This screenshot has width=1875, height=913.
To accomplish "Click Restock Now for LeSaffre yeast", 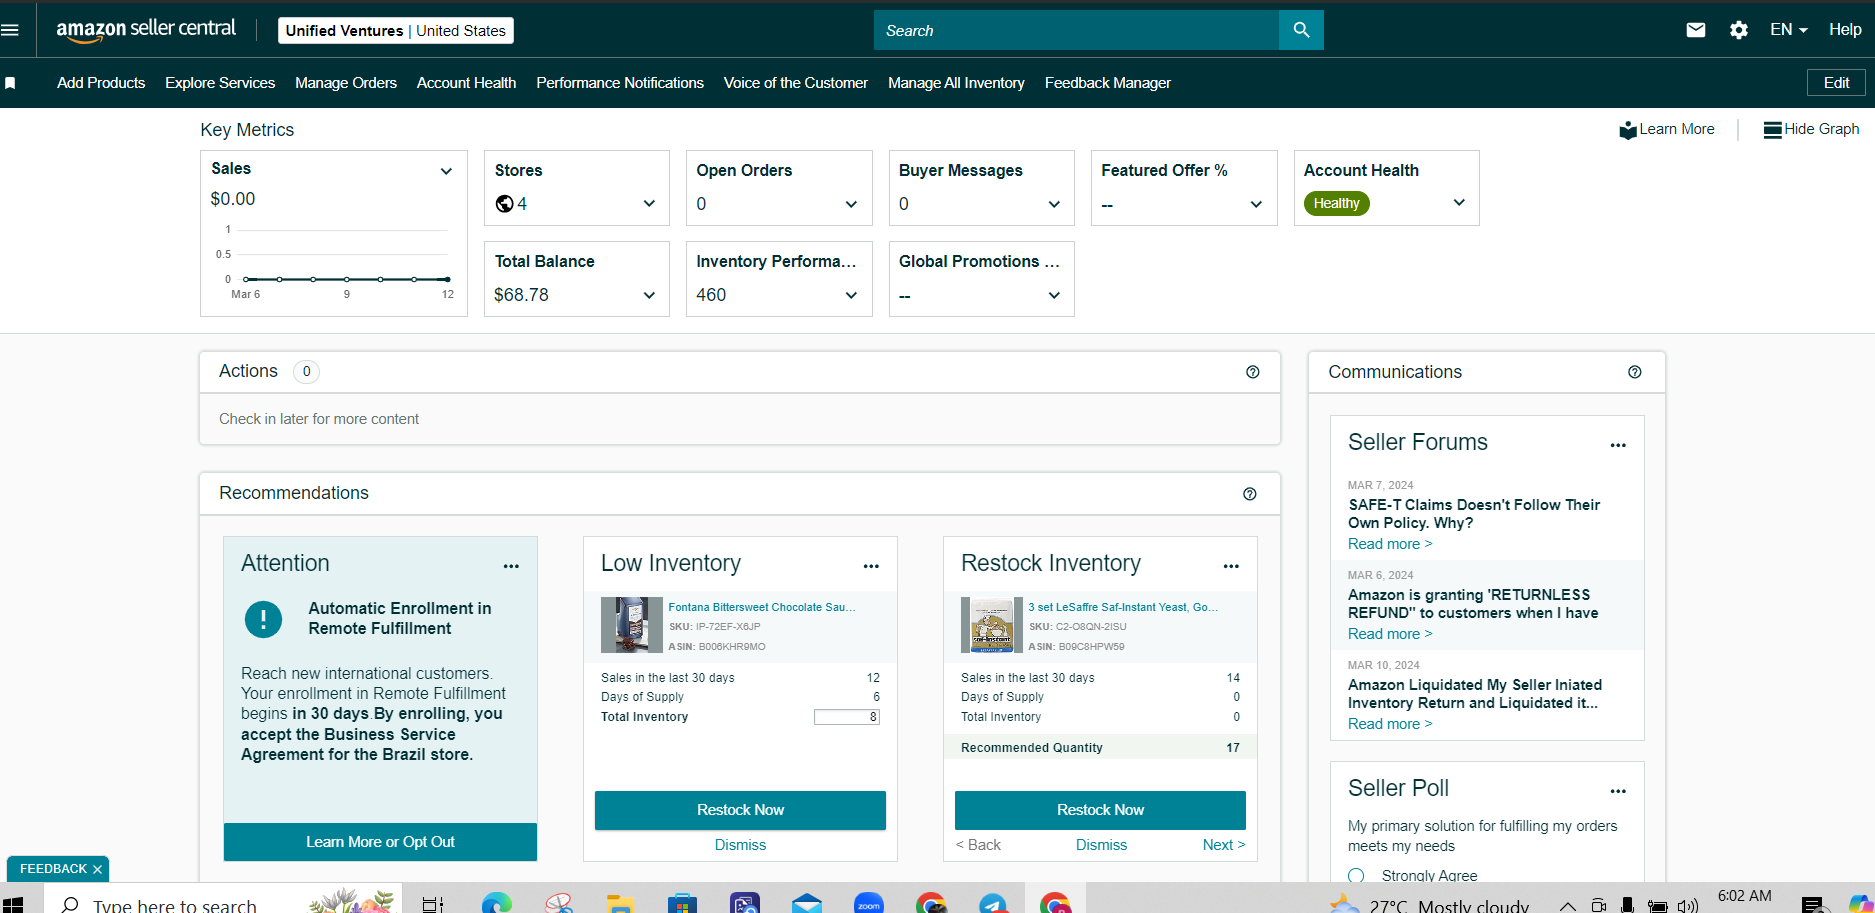I will point(1100,810).
